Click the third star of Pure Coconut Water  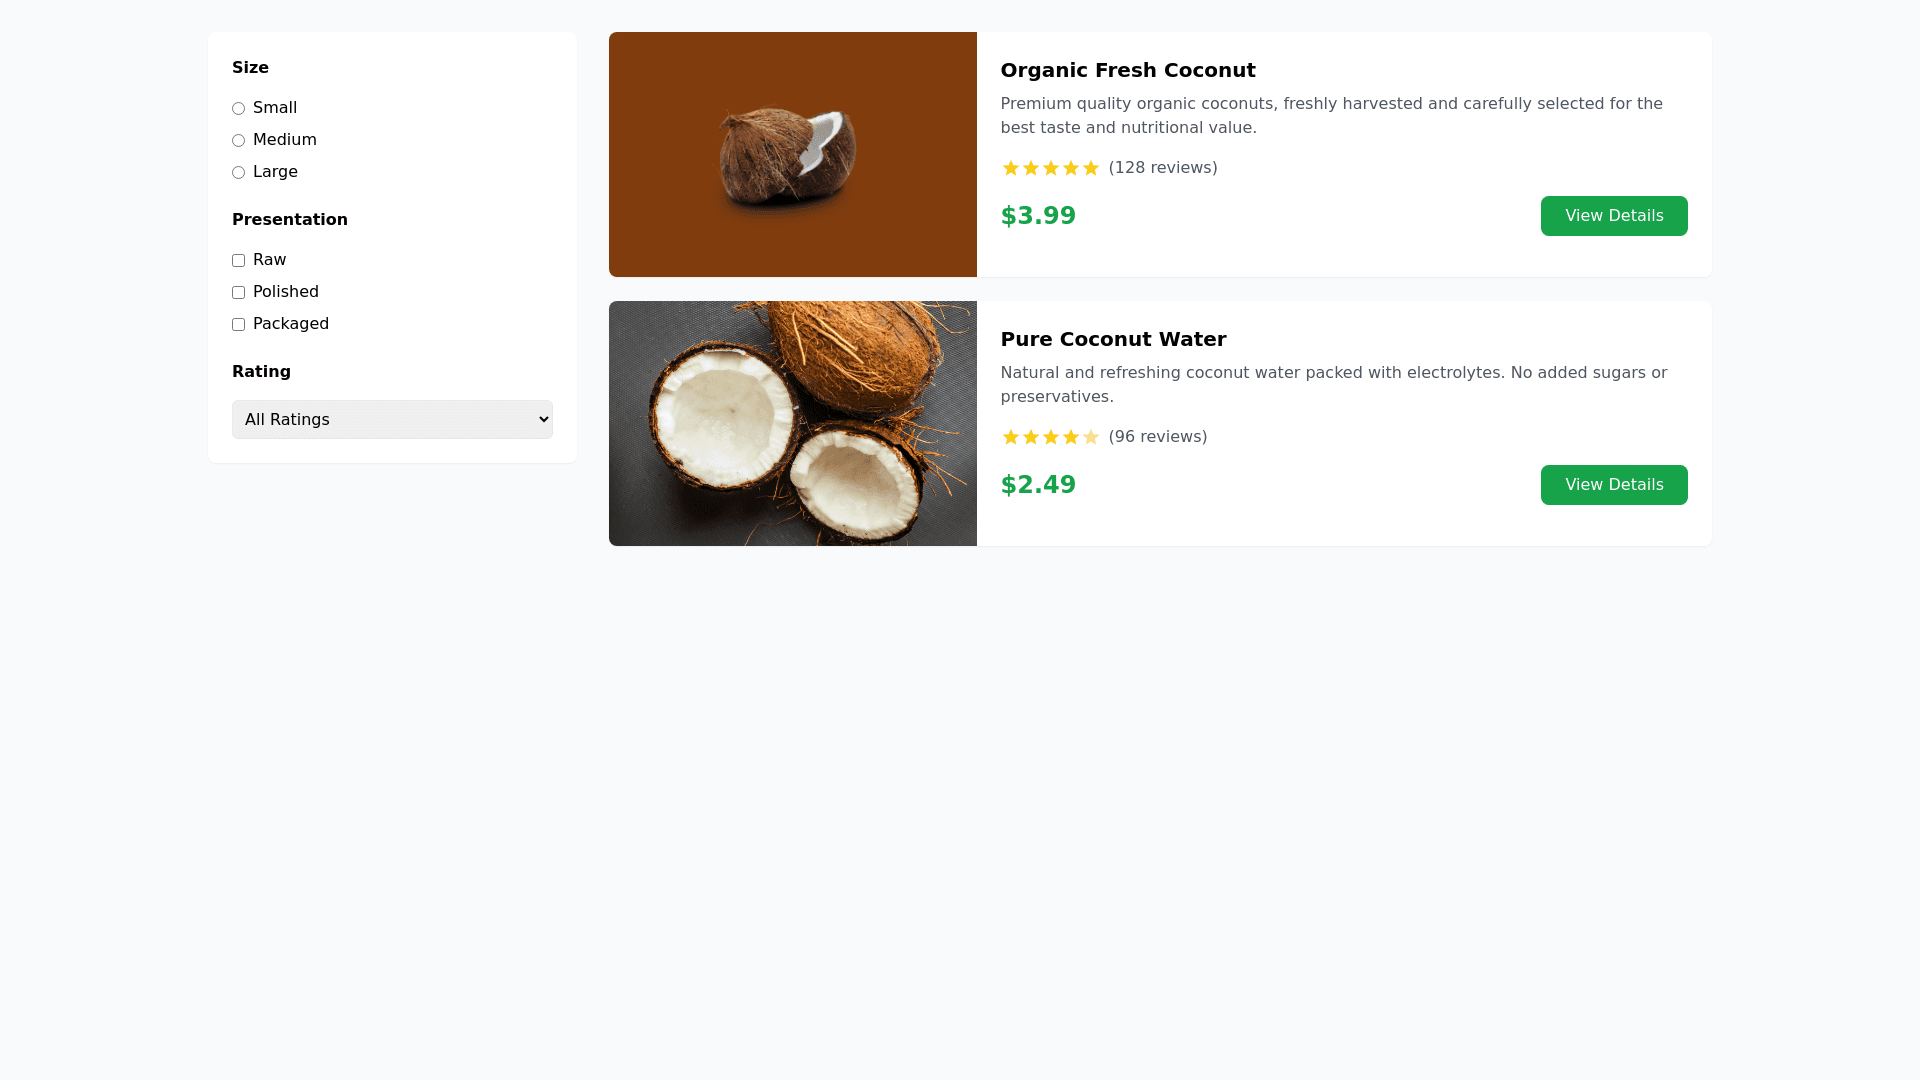click(x=1051, y=437)
